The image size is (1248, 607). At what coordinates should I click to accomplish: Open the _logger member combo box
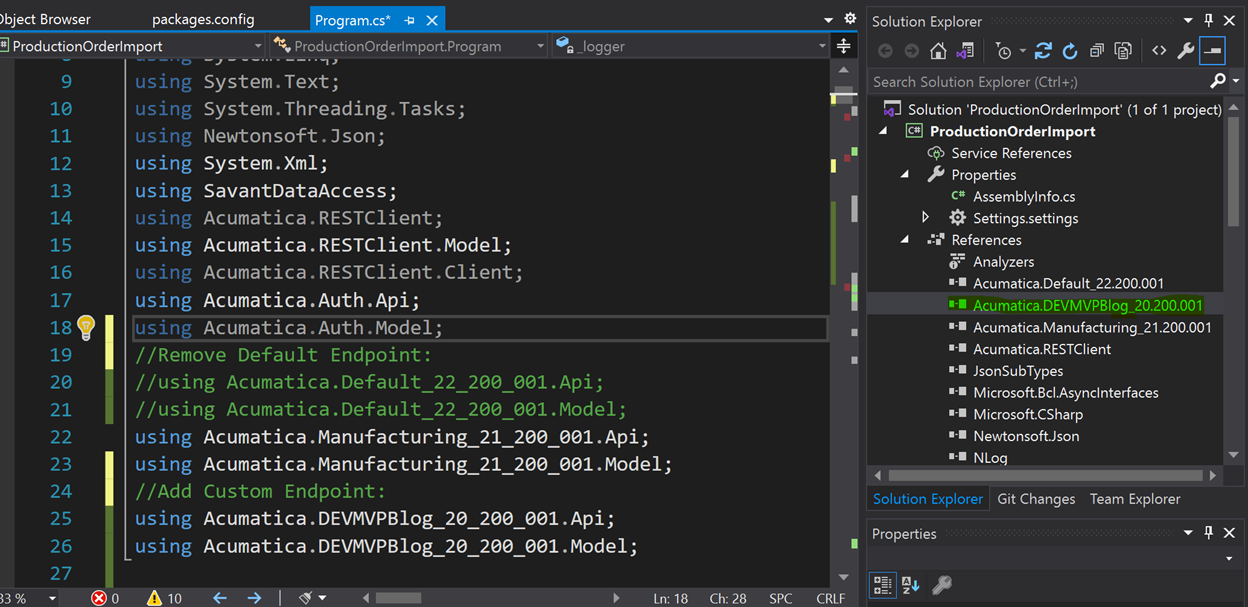click(691, 46)
